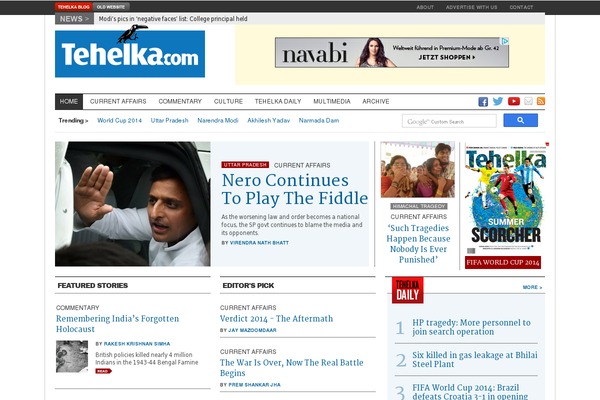The height and width of the screenshot is (400, 600).
Task: Click the MORE link in Tehelka Daily
Action: coord(532,287)
